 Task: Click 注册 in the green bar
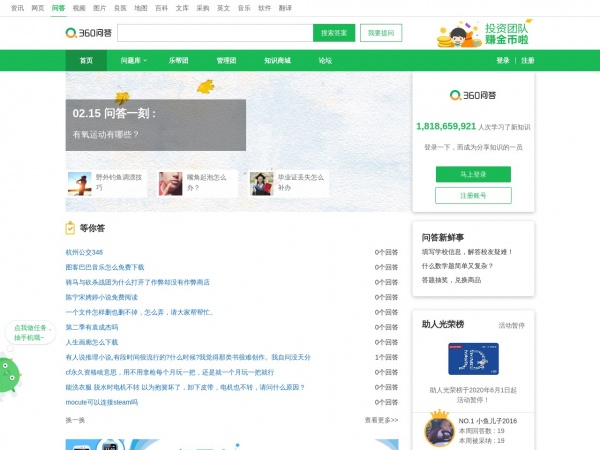click(527, 60)
